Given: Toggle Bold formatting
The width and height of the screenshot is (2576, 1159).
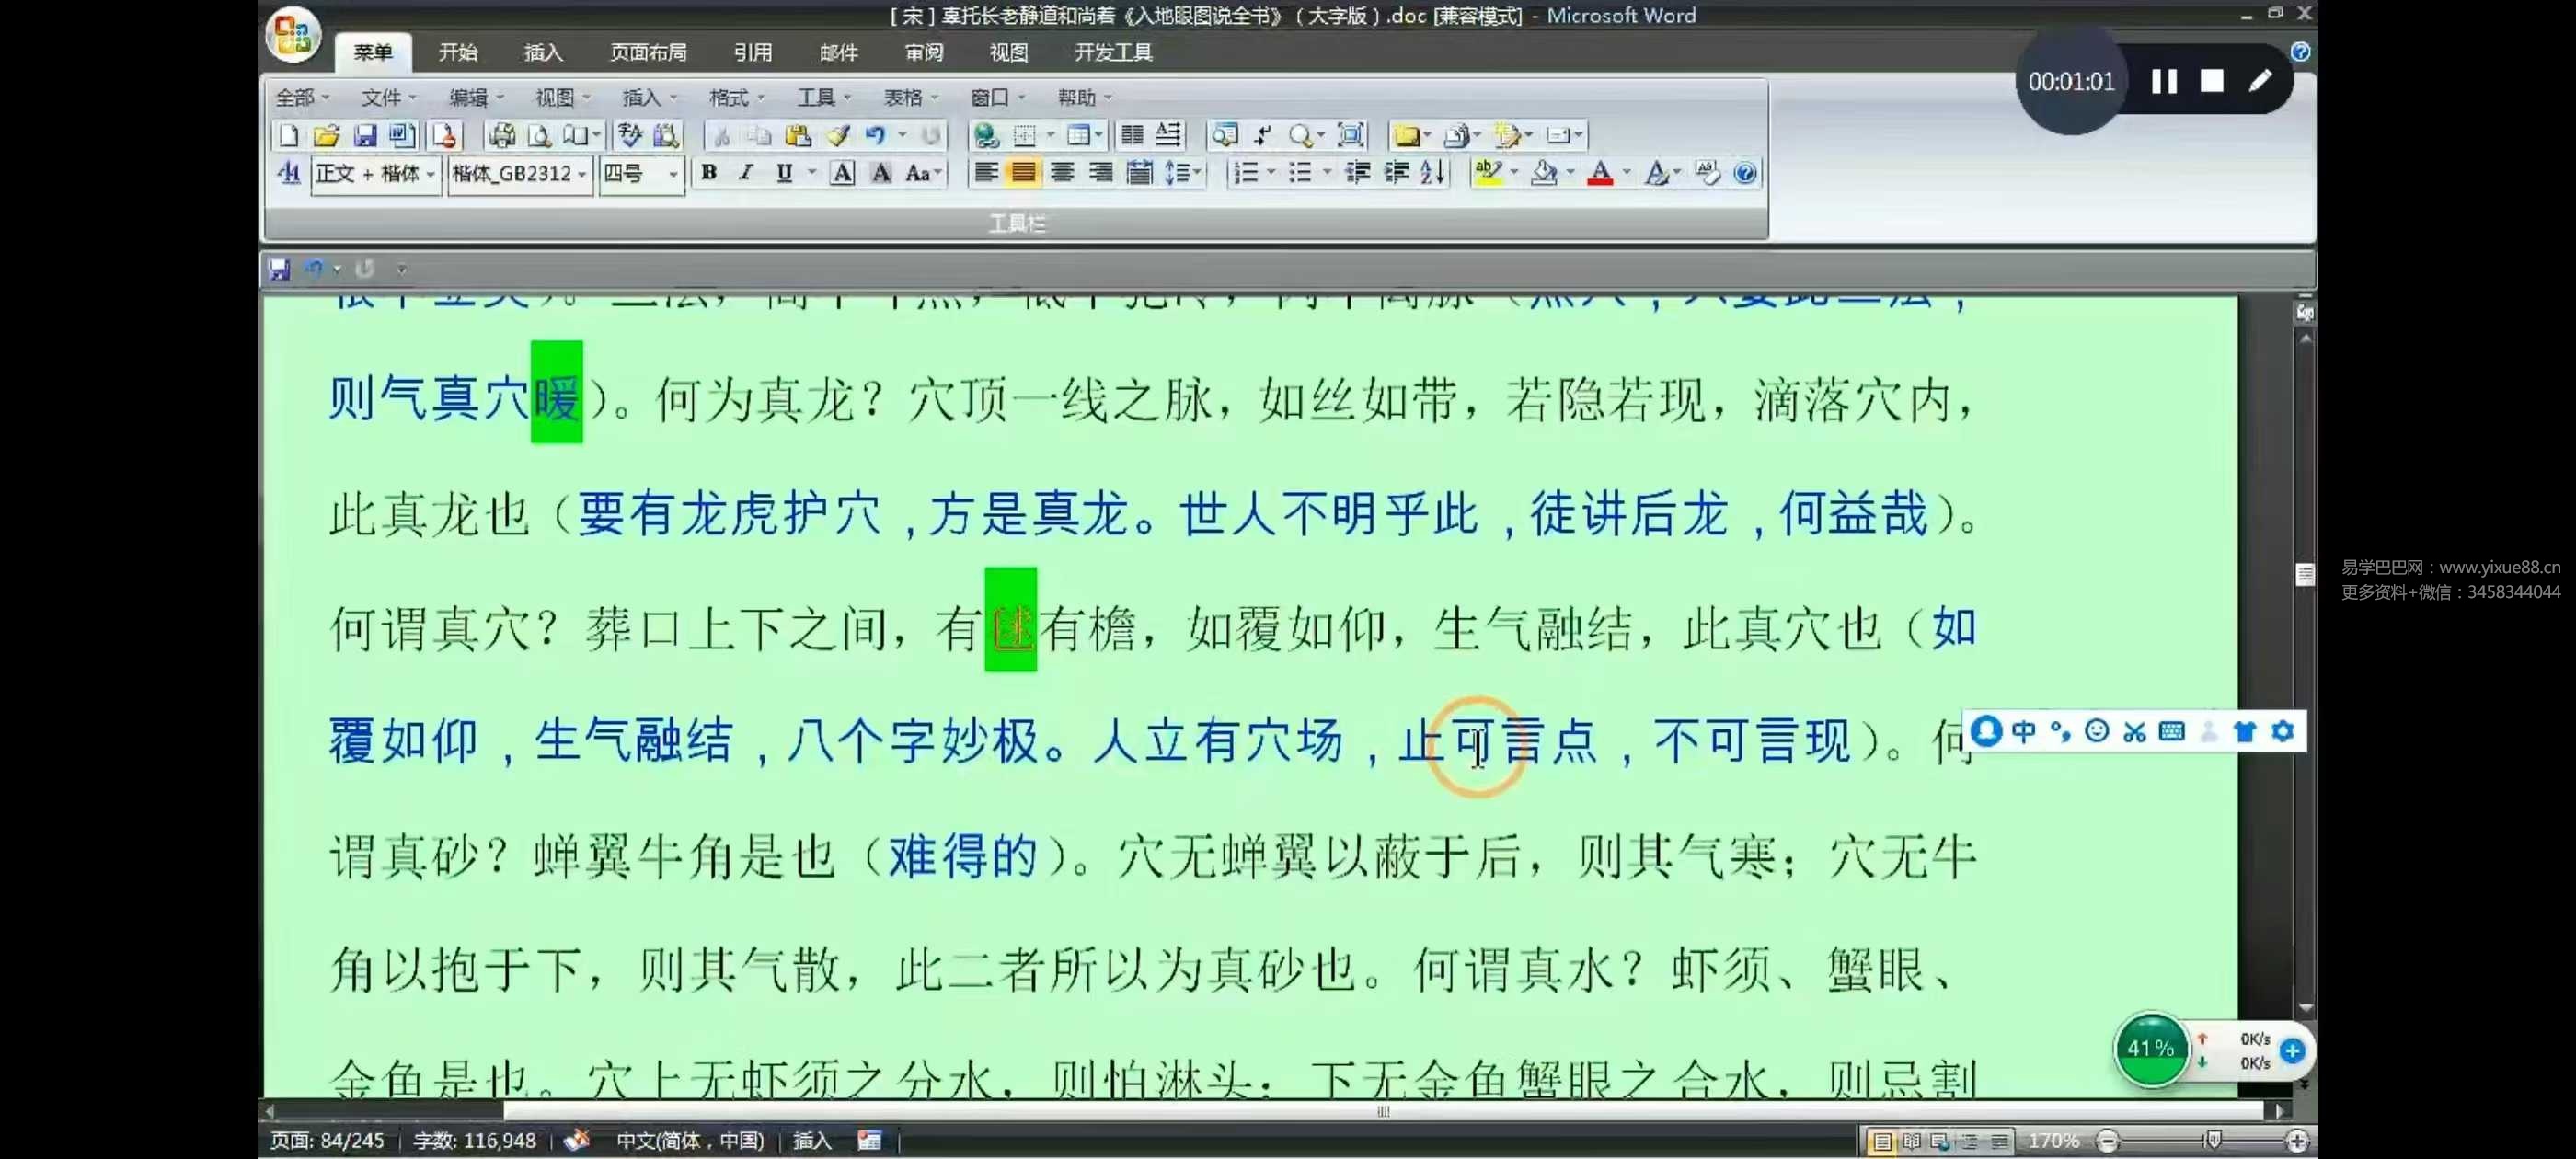Looking at the screenshot, I should pos(709,173).
